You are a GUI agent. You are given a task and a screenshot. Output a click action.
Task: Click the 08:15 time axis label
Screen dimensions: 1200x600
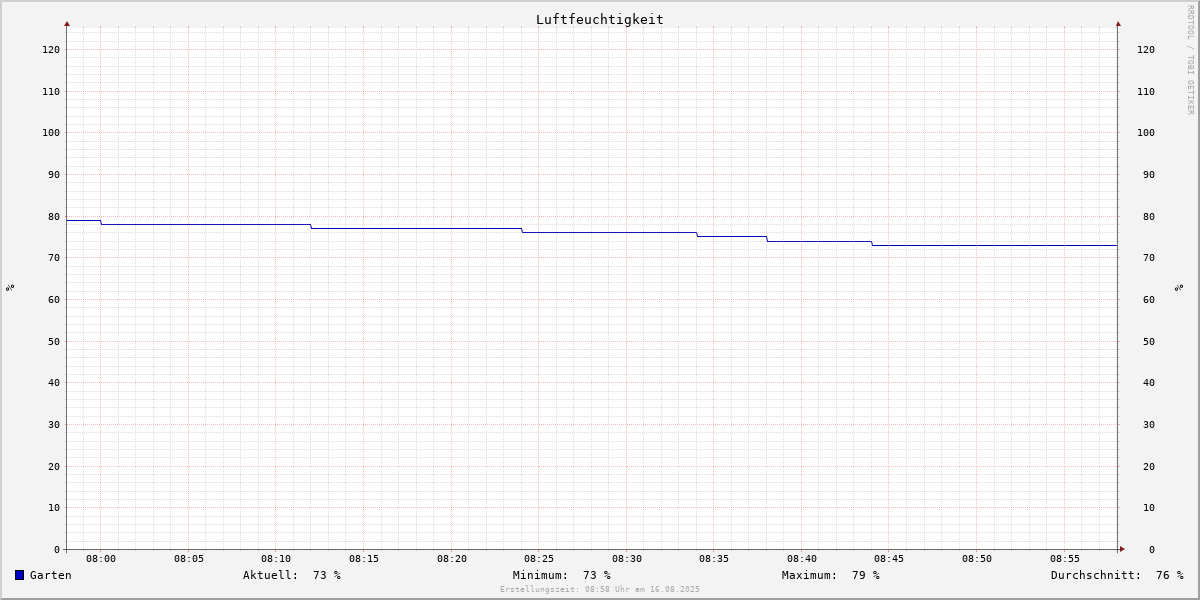pyautogui.click(x=364, y=559)
